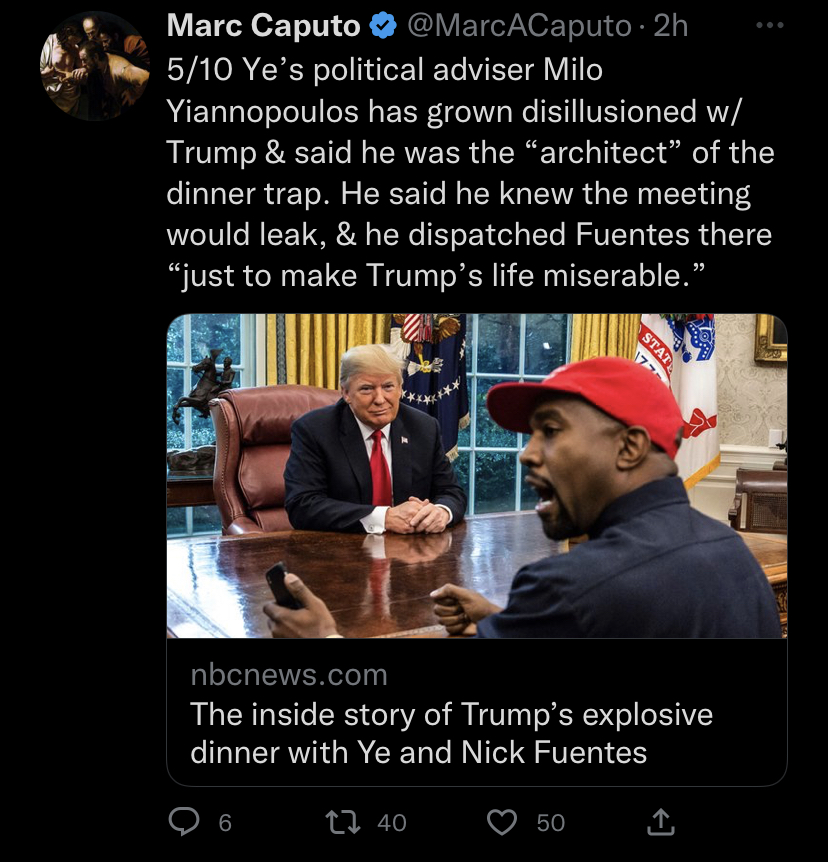The height and width of the screenshot is (862, 828).
Task: Open the Oval Office article image
Action: click(x=477, y=476)
